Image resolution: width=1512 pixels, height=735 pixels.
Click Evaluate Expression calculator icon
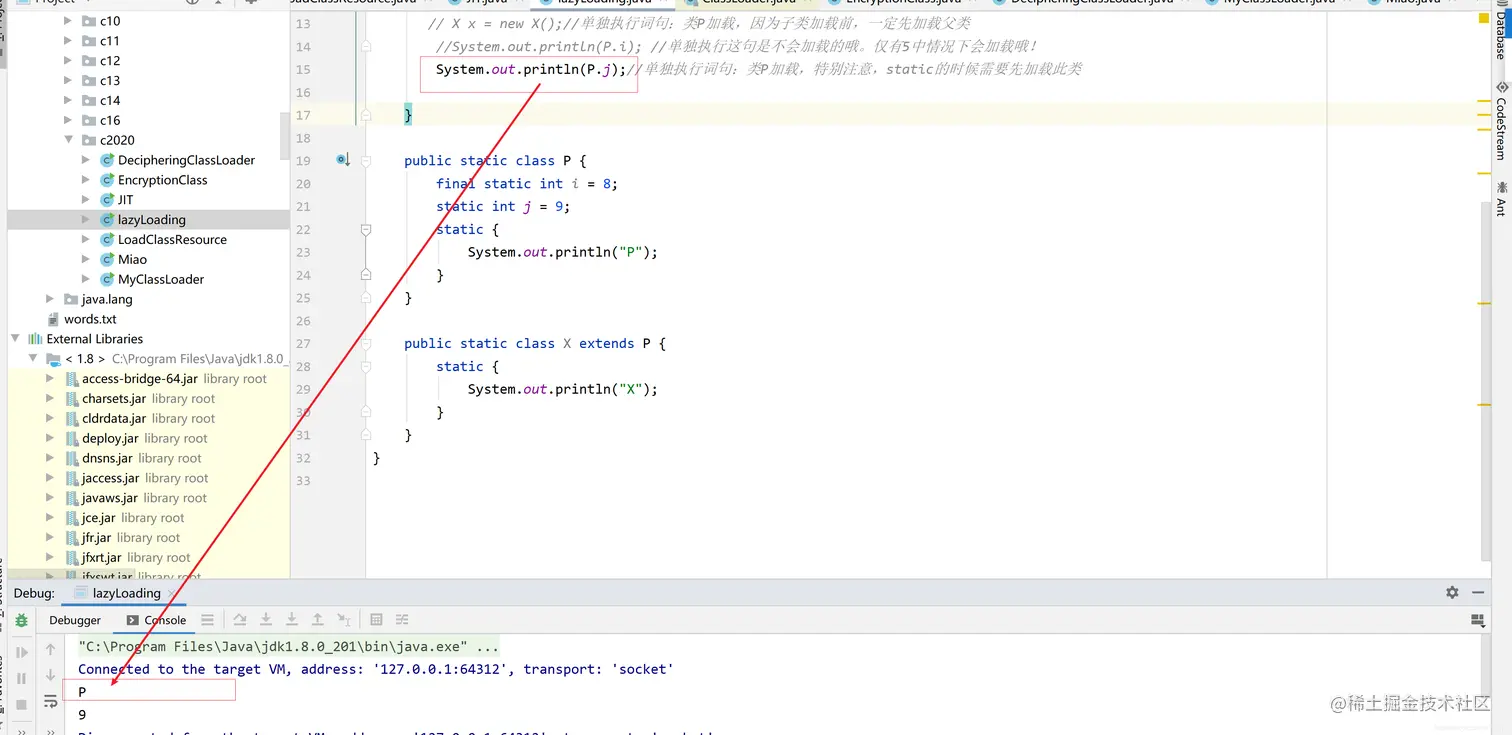pyautogui.click(x=376, y=620)
